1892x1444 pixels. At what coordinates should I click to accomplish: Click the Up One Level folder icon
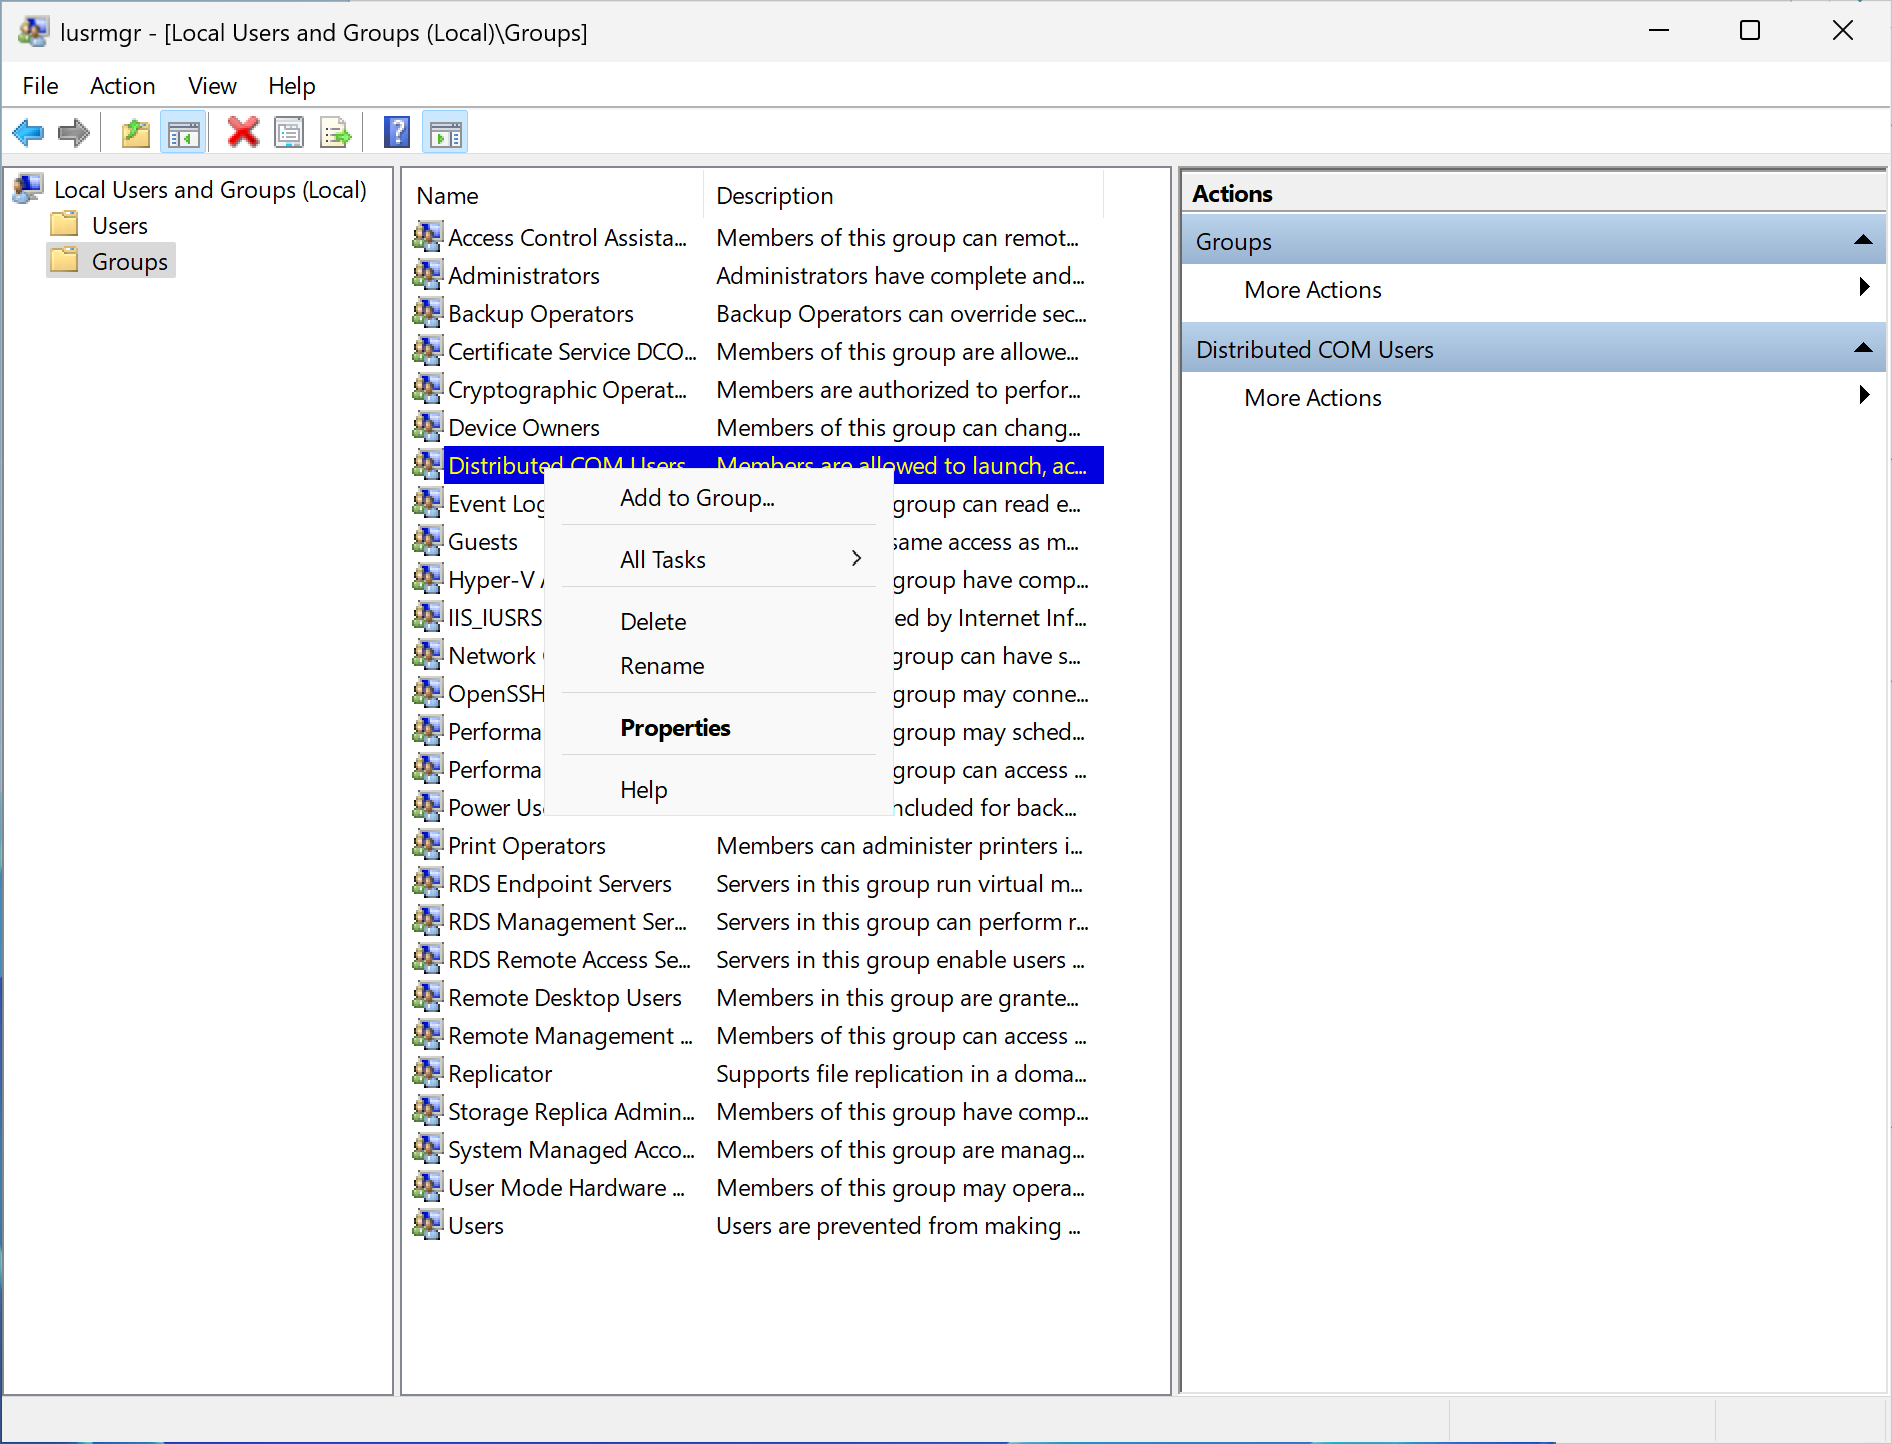[x=135, y=133]
